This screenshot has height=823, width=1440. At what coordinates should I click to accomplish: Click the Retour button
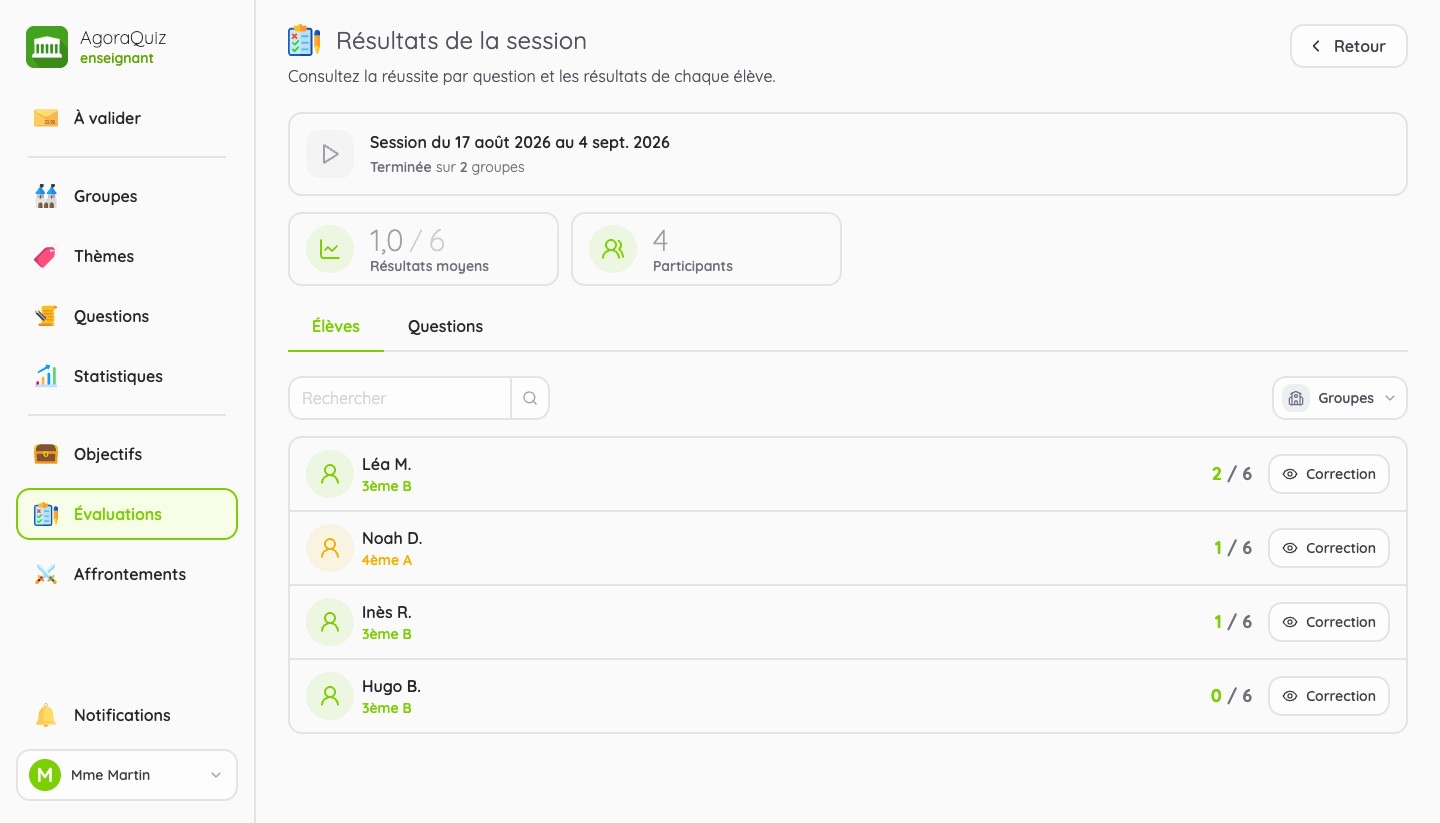click(x=1349, y=46)
